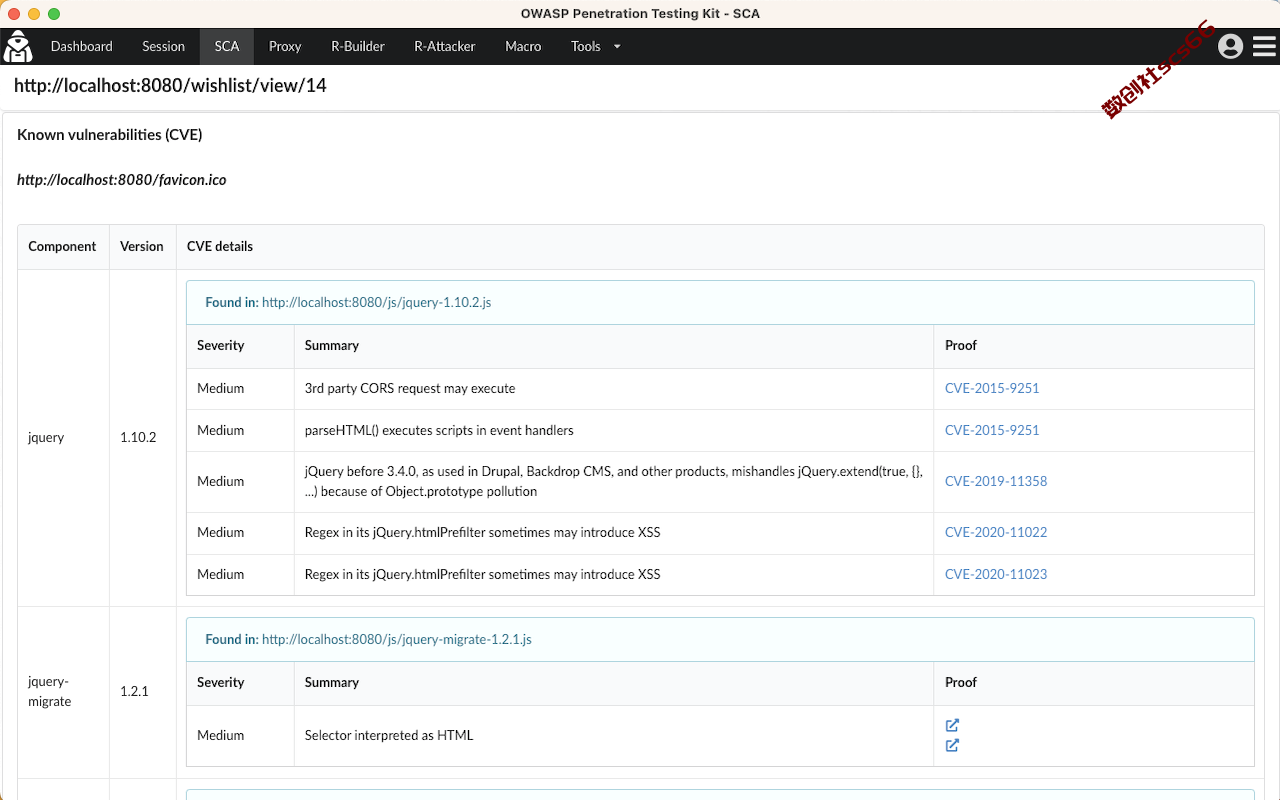Open the CVE-2020-11022 link

click(x=996, y=532)
